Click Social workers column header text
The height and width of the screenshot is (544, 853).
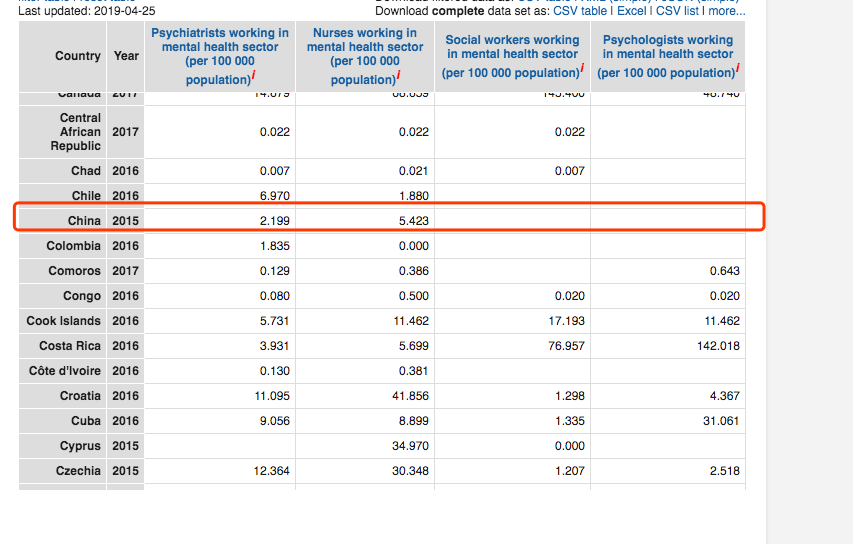tap(512, 47)
